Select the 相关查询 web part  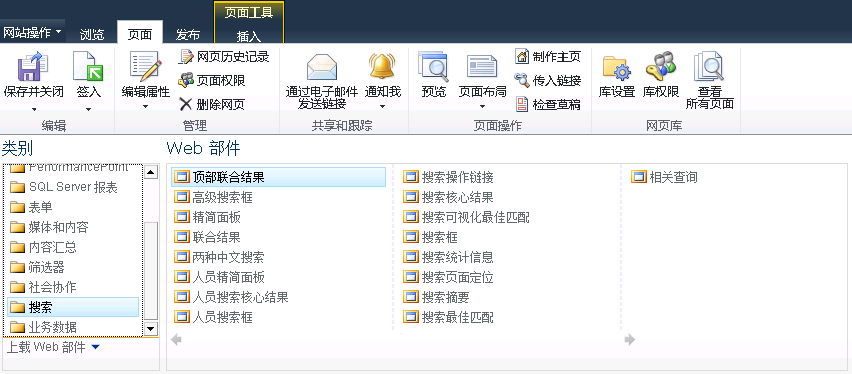tap(665, 177)
